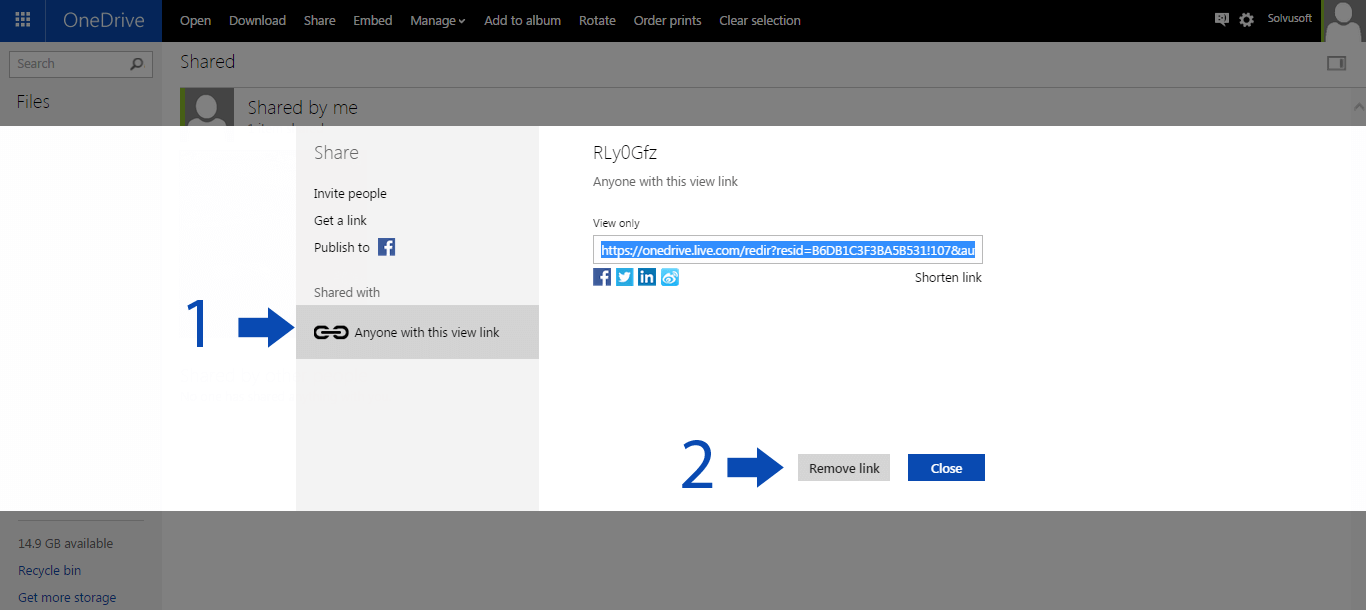Click the Remove link button
1366x610 pixels.
pyautogui.click(x=844, y=468)
